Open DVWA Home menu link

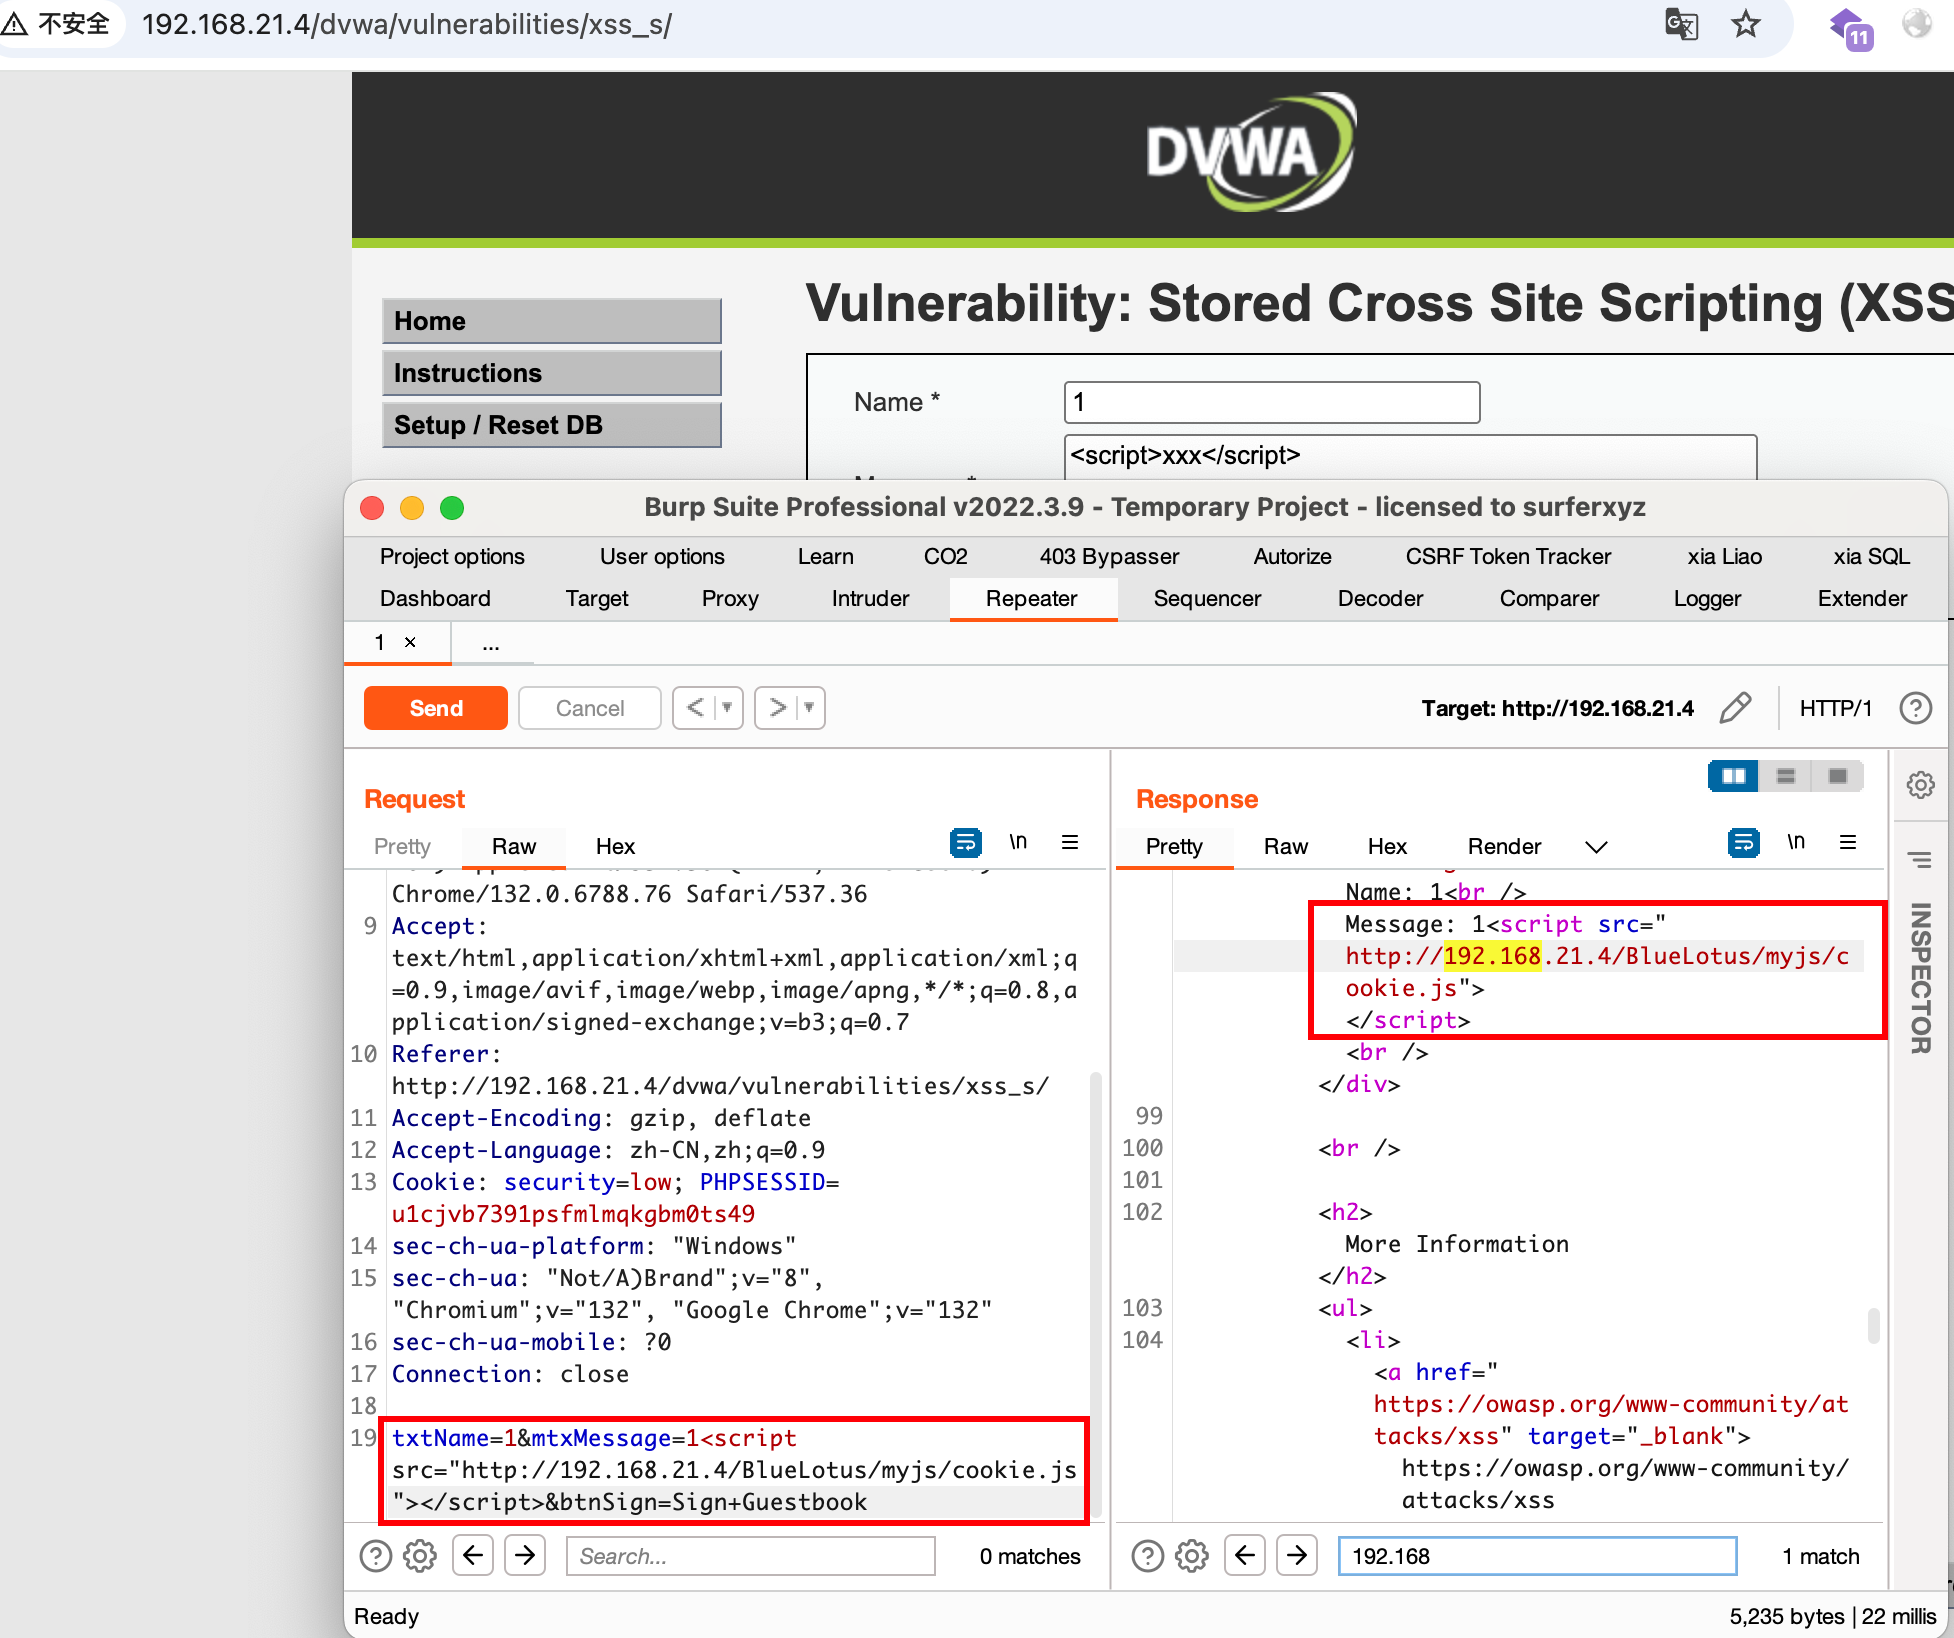(552, 321)
